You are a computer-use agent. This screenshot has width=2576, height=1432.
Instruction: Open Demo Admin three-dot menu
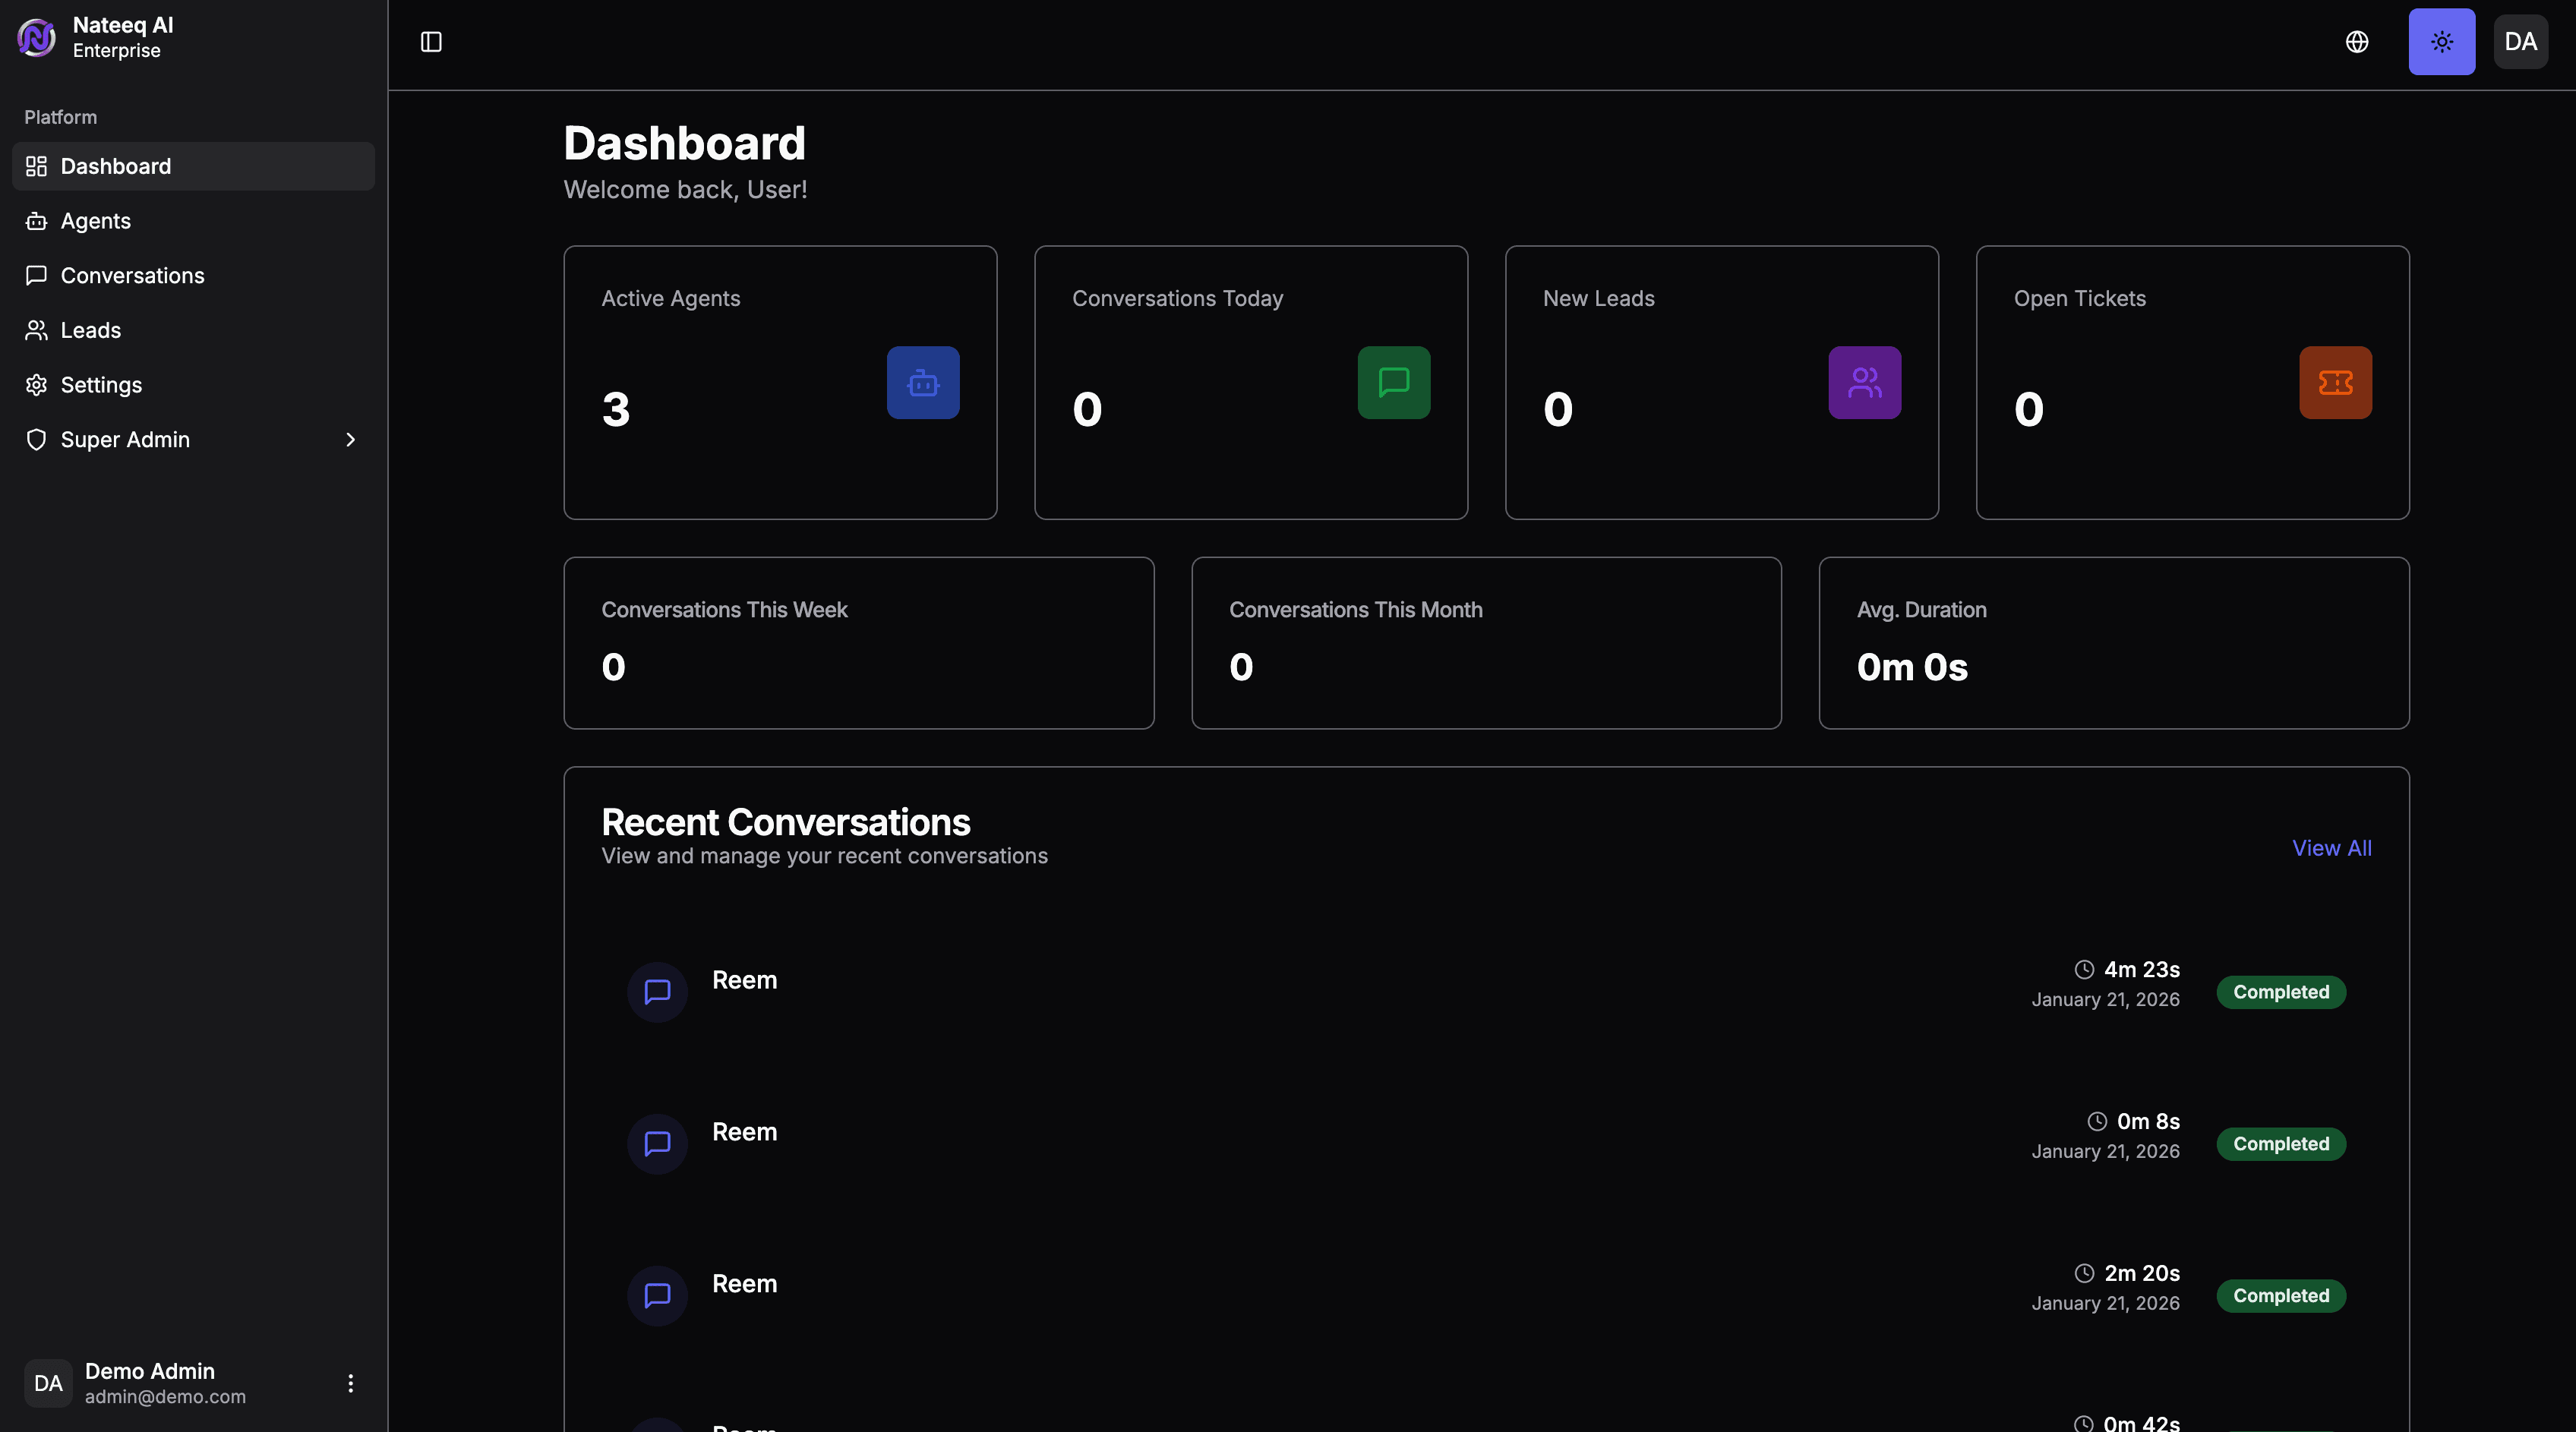coord(350,1383)
